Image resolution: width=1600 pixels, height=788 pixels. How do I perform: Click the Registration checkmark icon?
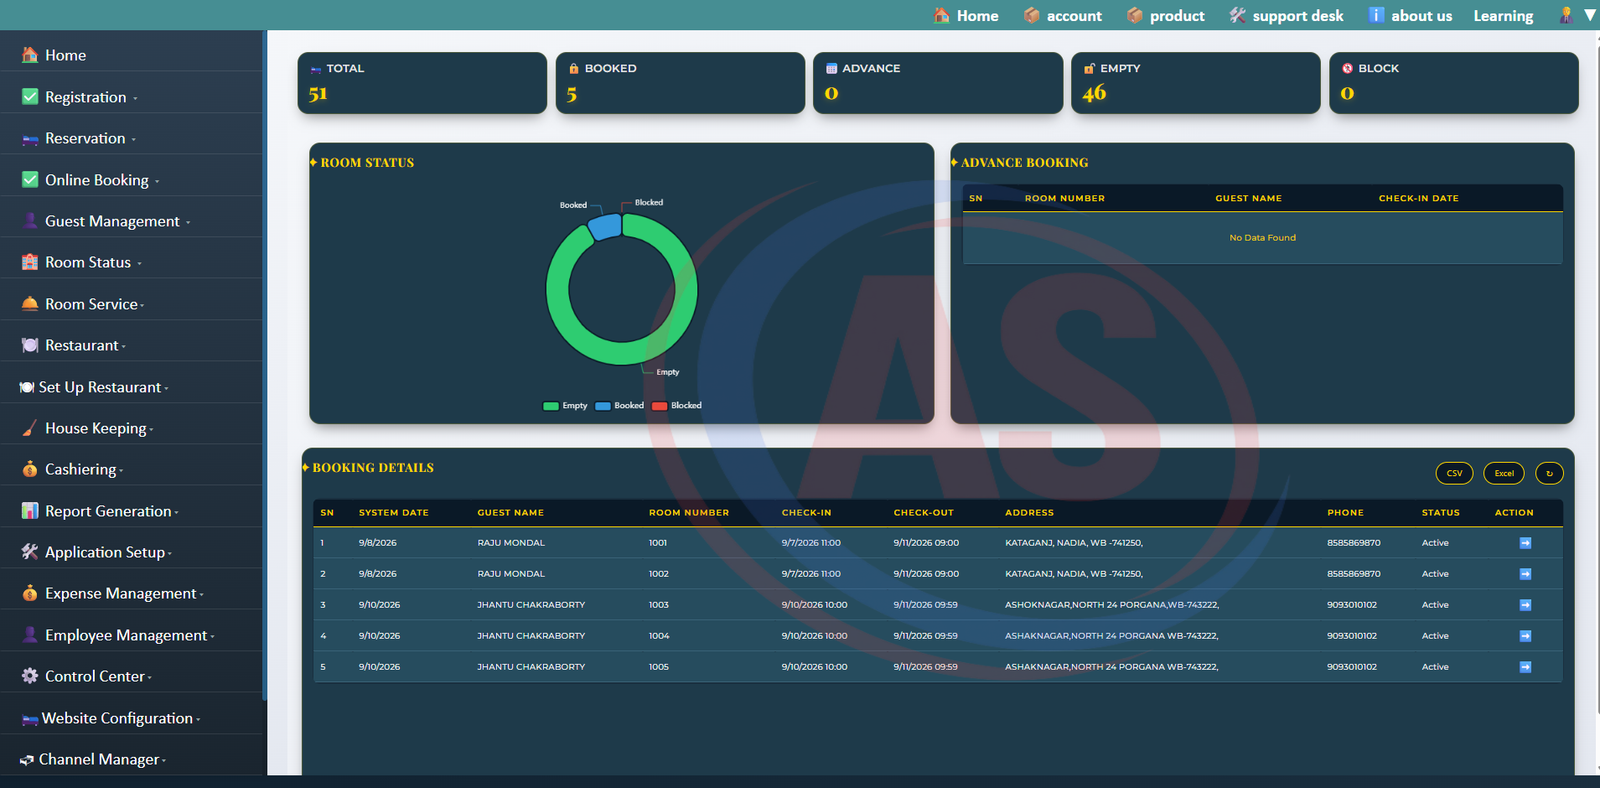[x=30, y=97]
